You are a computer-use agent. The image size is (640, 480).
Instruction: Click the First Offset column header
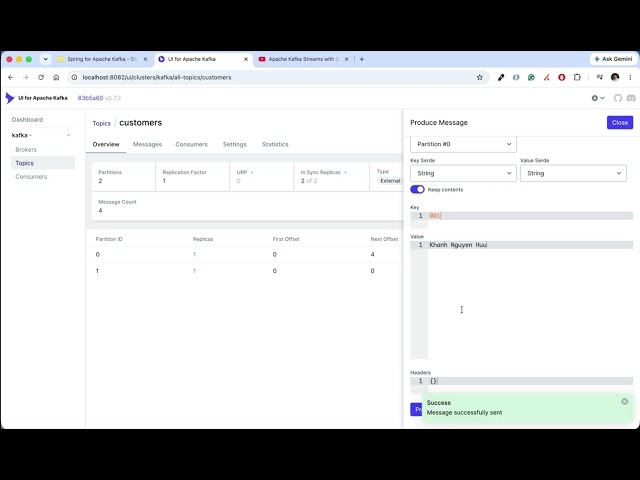point(286,239)
